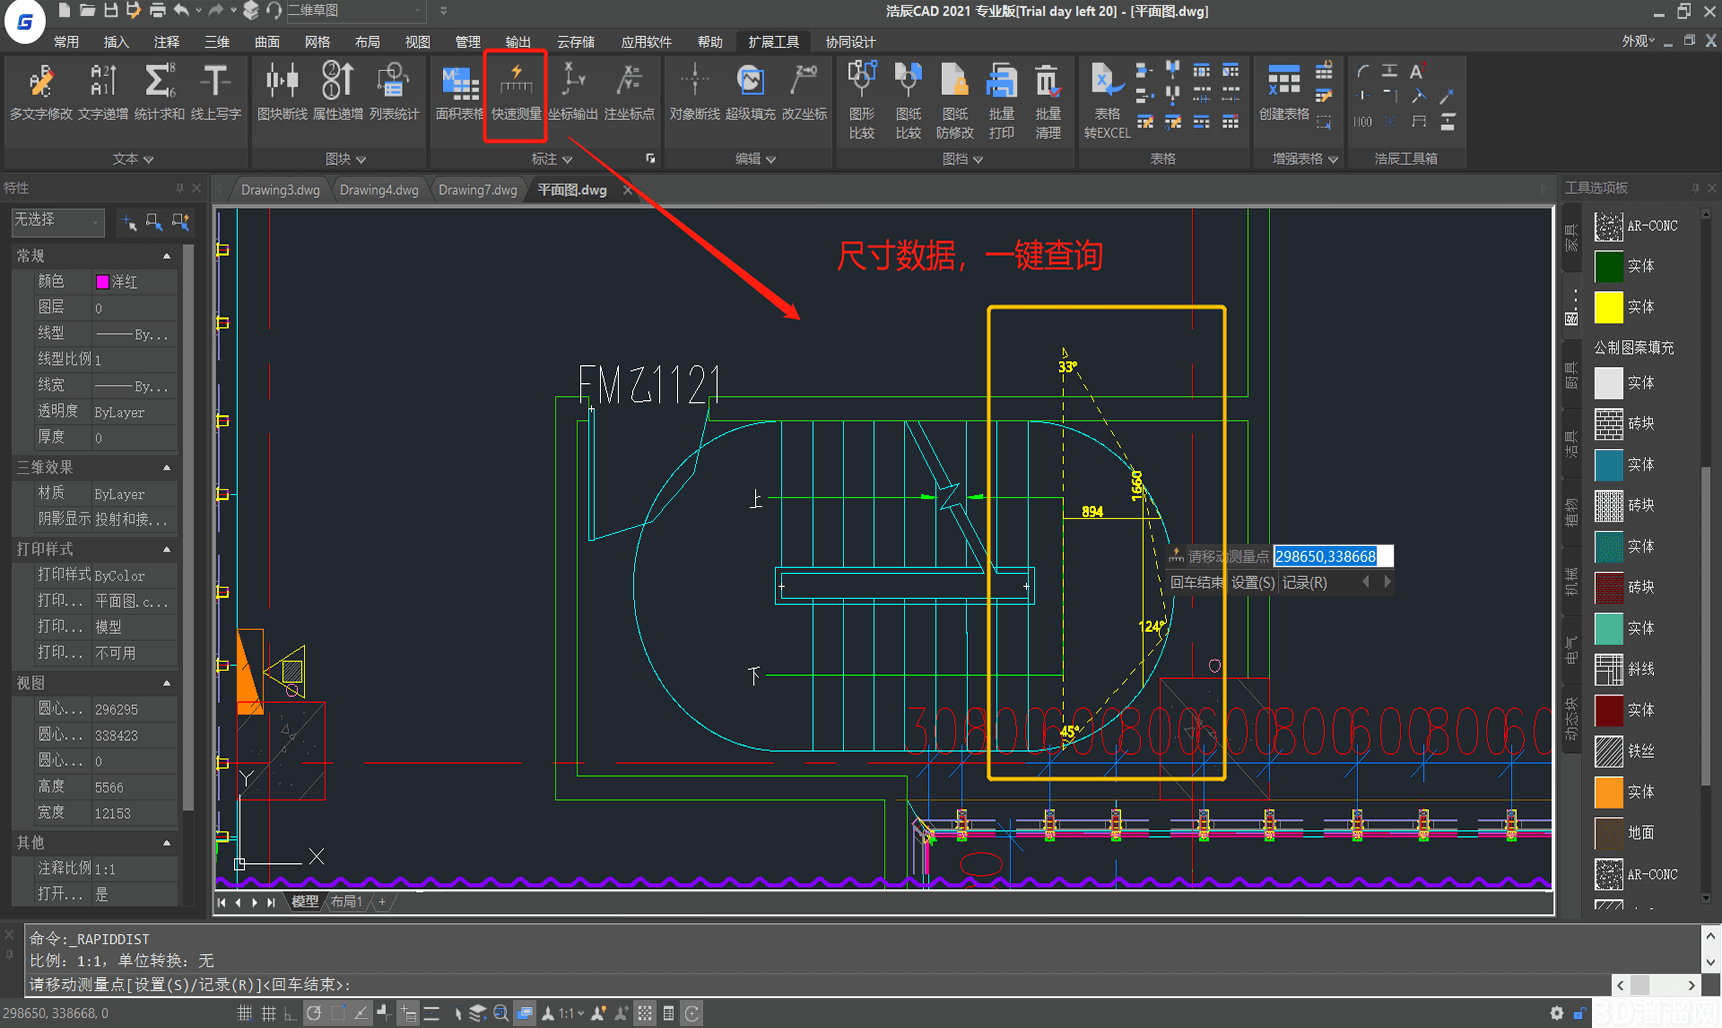The height and width of the screenshot is (1028, 1722).
Task: Activate the 对象断线 object break line tool
Action: [694, 92]
